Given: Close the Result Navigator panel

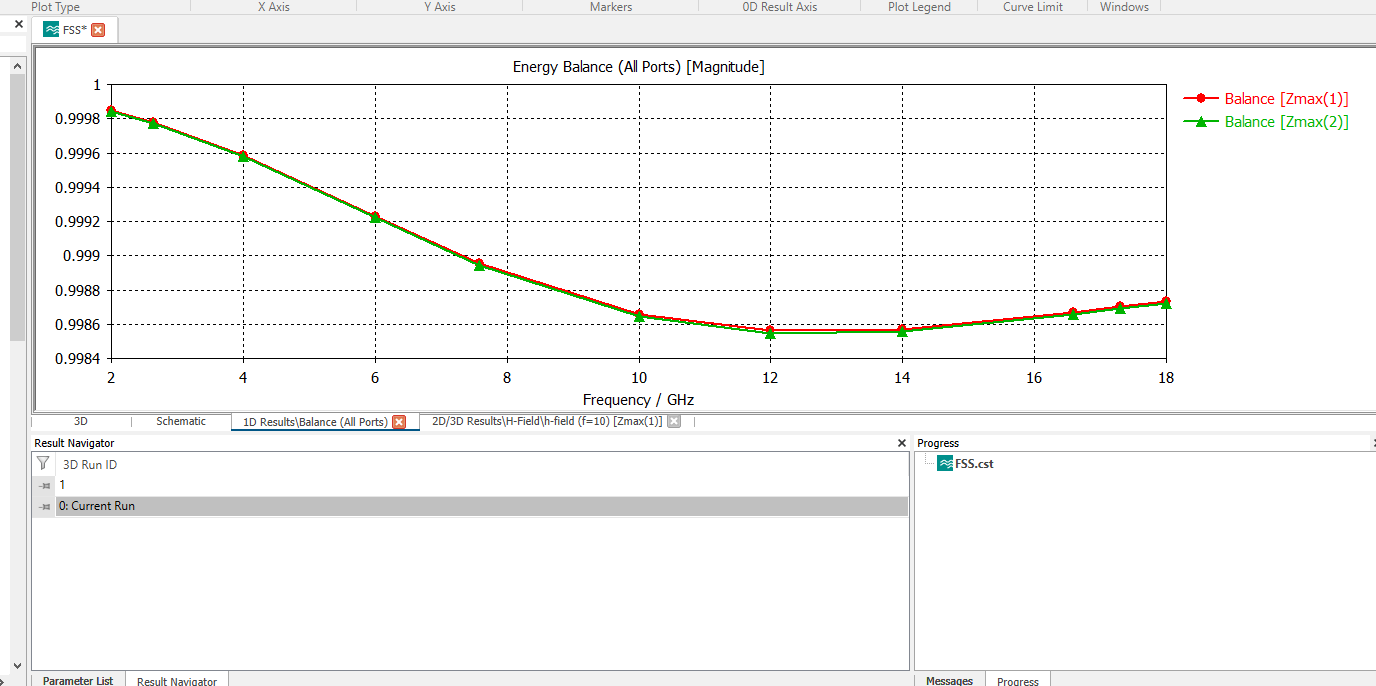Looking at the screenshot, I should (x=901, y=443).
